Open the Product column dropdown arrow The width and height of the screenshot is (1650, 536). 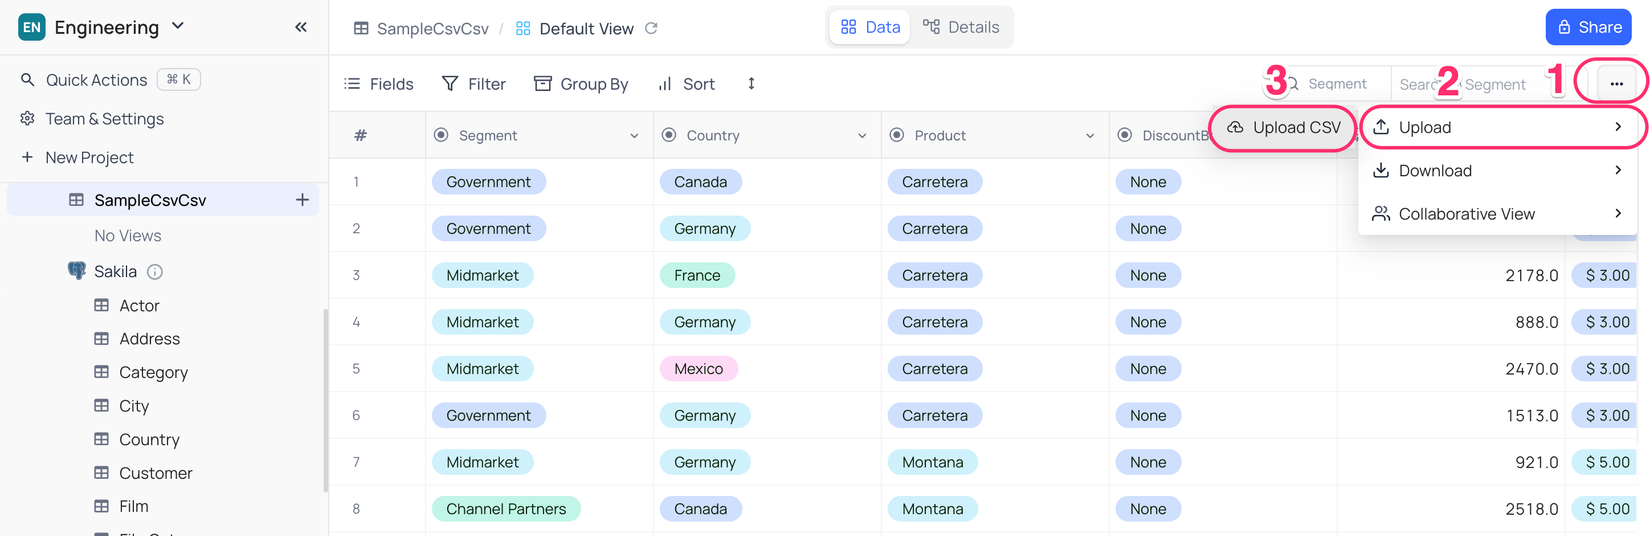[x=1090, y=136]
